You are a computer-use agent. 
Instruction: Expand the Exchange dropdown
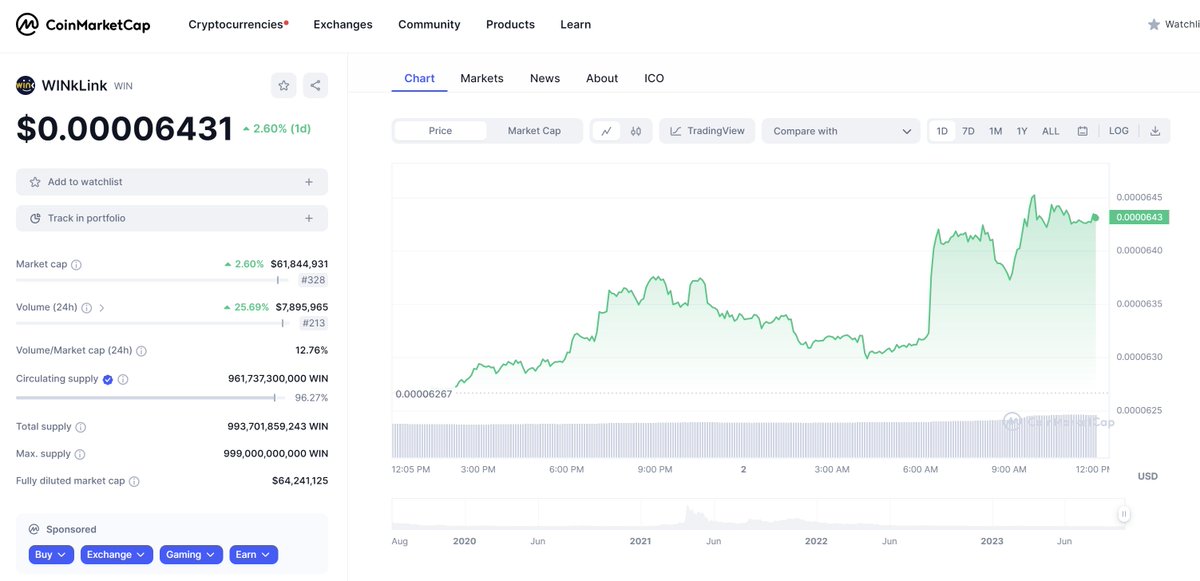[x=117, y=554]
